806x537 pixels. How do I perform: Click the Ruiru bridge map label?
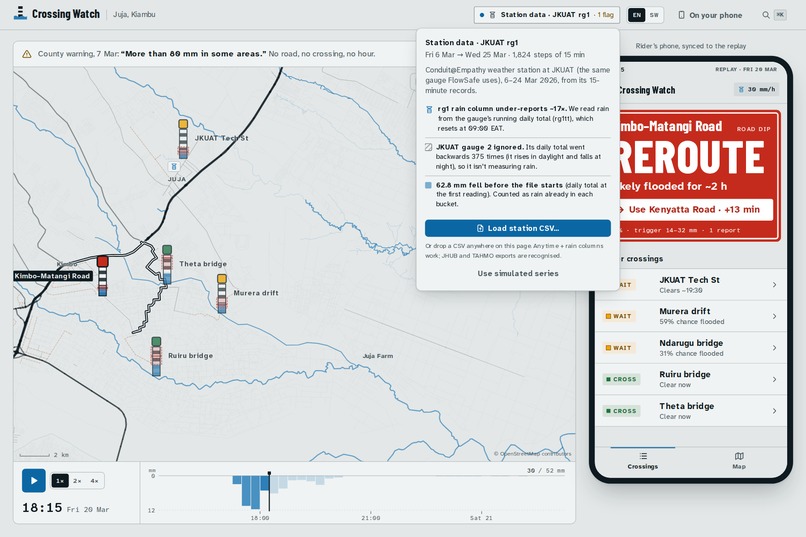[190, 356]
